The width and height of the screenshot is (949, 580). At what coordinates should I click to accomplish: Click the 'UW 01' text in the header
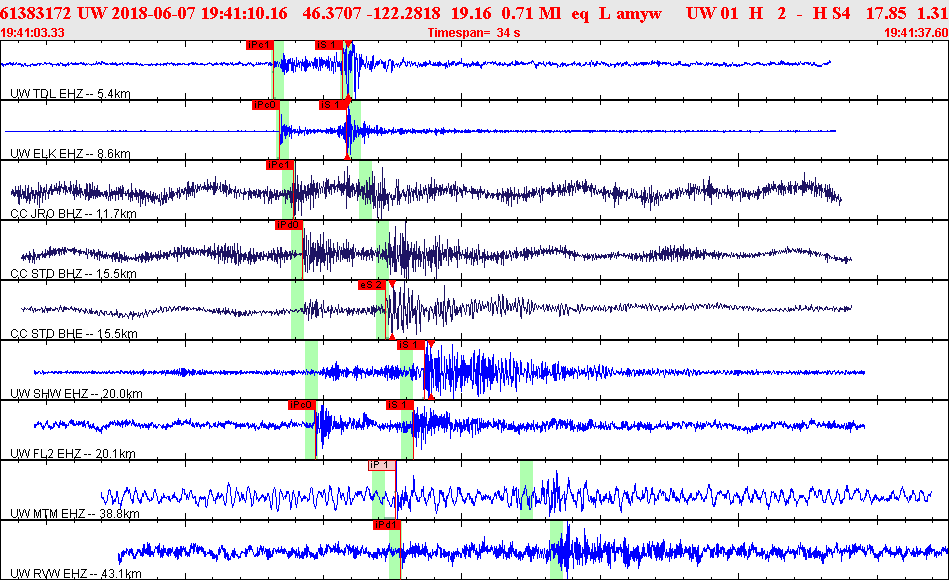[x=712, y=13]
